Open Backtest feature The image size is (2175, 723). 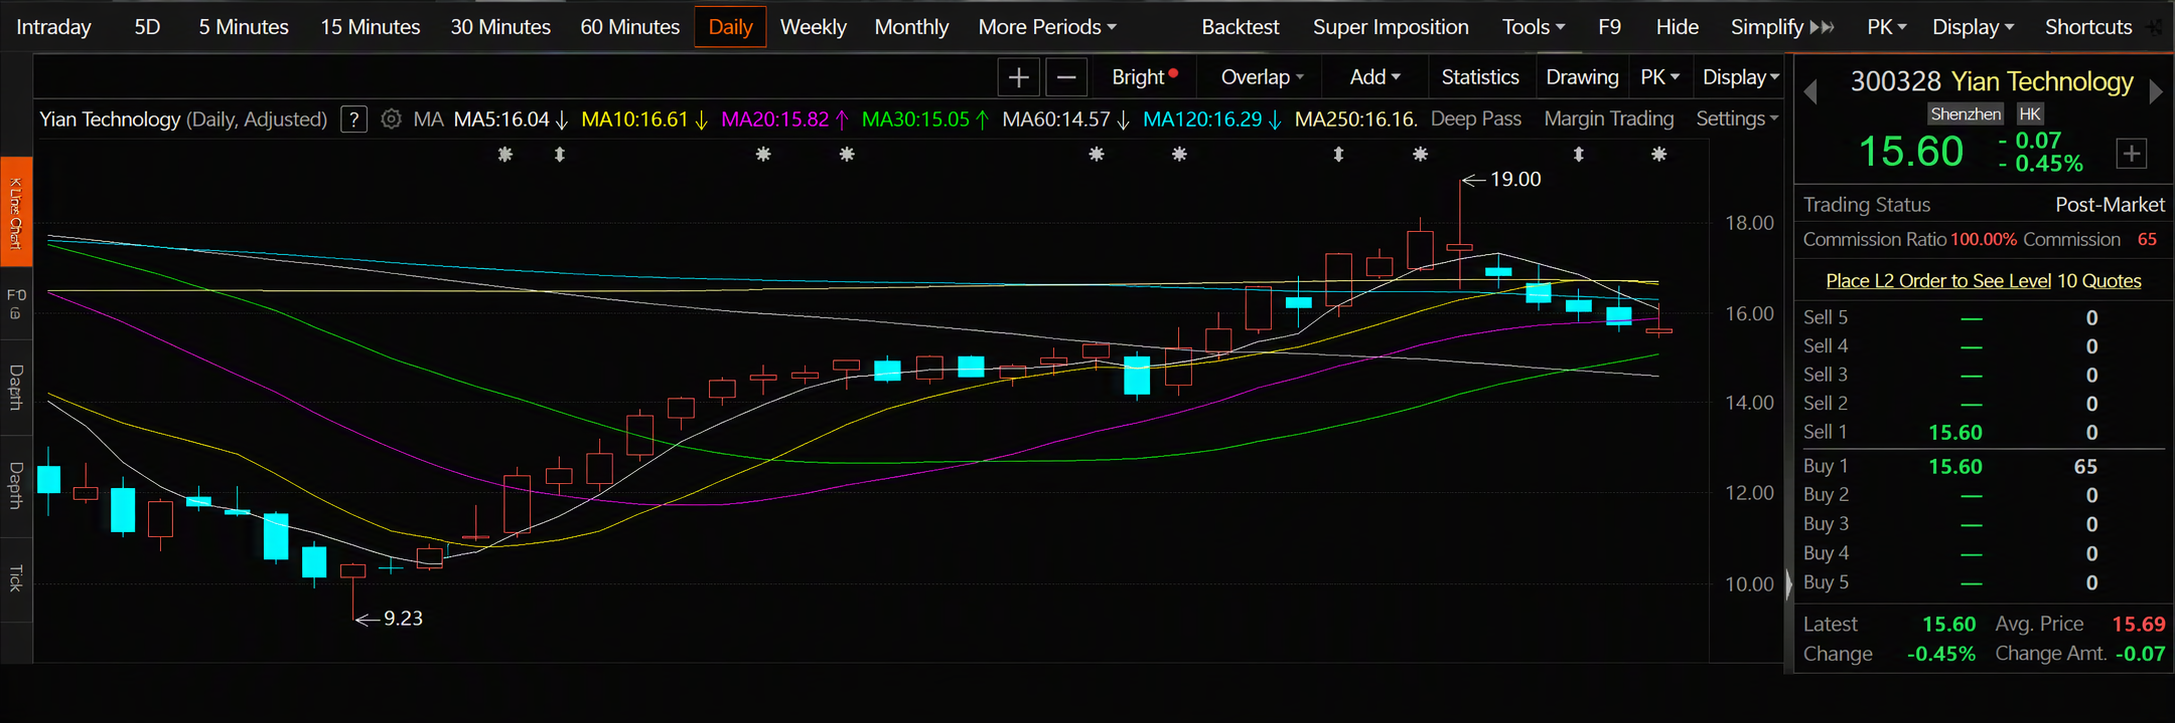click(1240, 27)
